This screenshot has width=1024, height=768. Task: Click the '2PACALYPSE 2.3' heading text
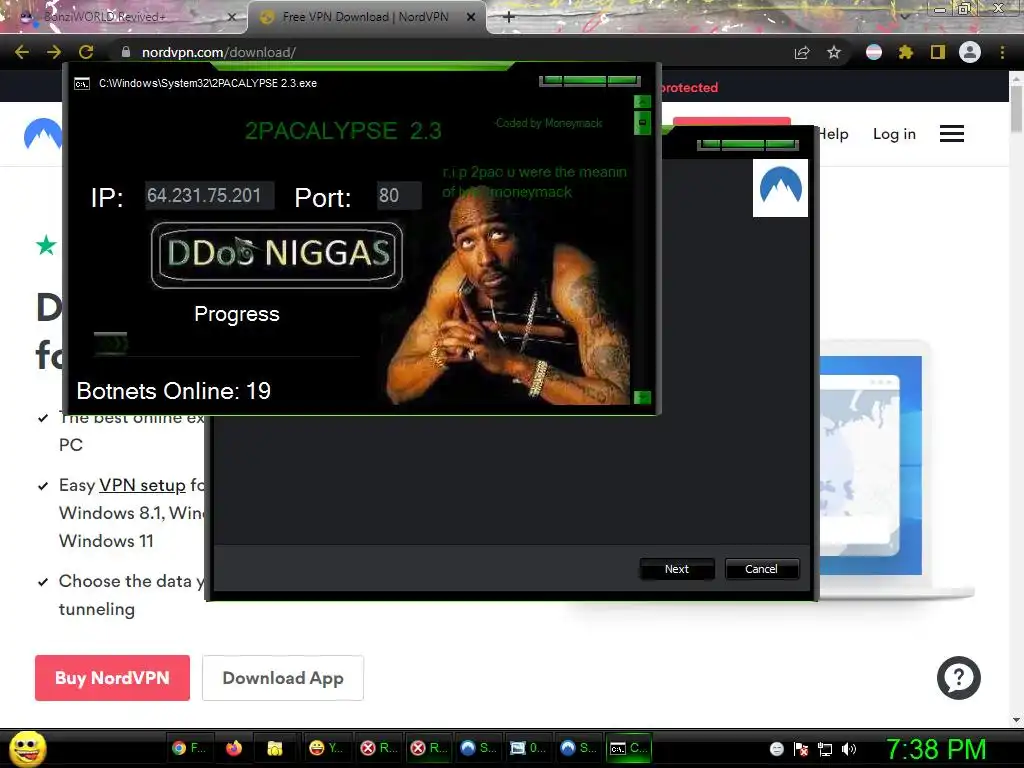(x=344, y=131)
